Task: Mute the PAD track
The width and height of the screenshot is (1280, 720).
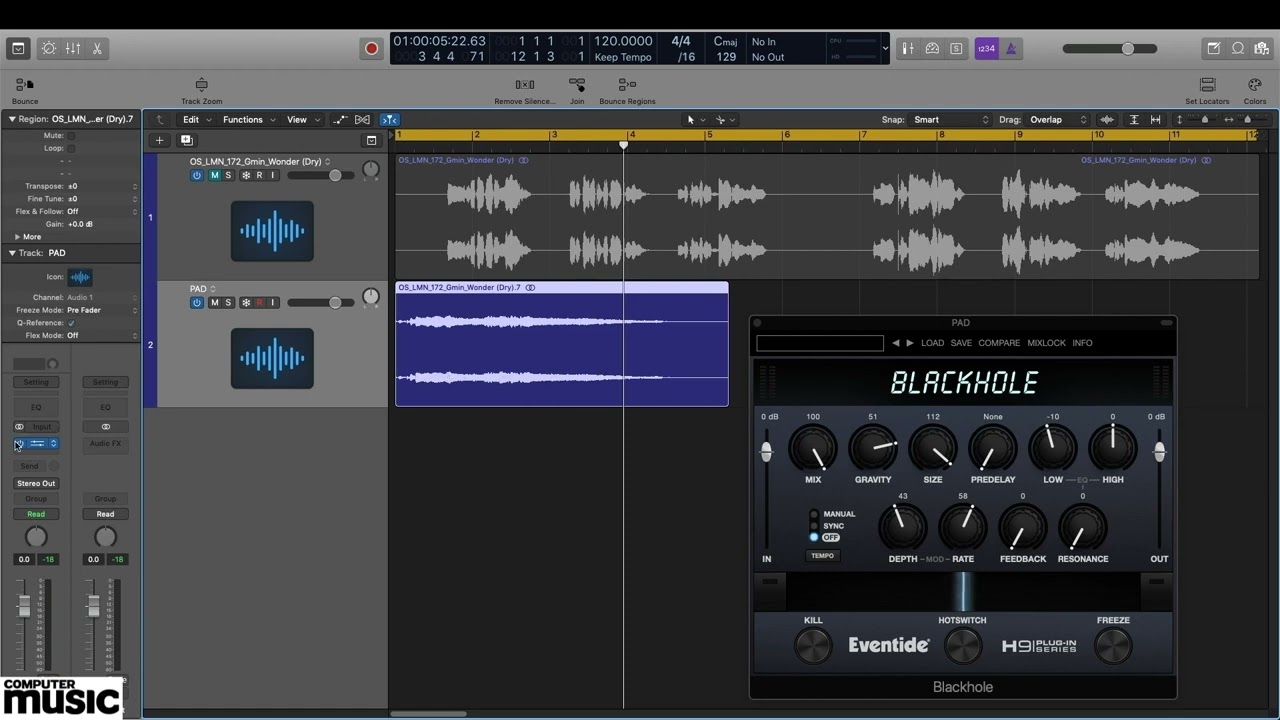Action: click(x=214, y=303)
